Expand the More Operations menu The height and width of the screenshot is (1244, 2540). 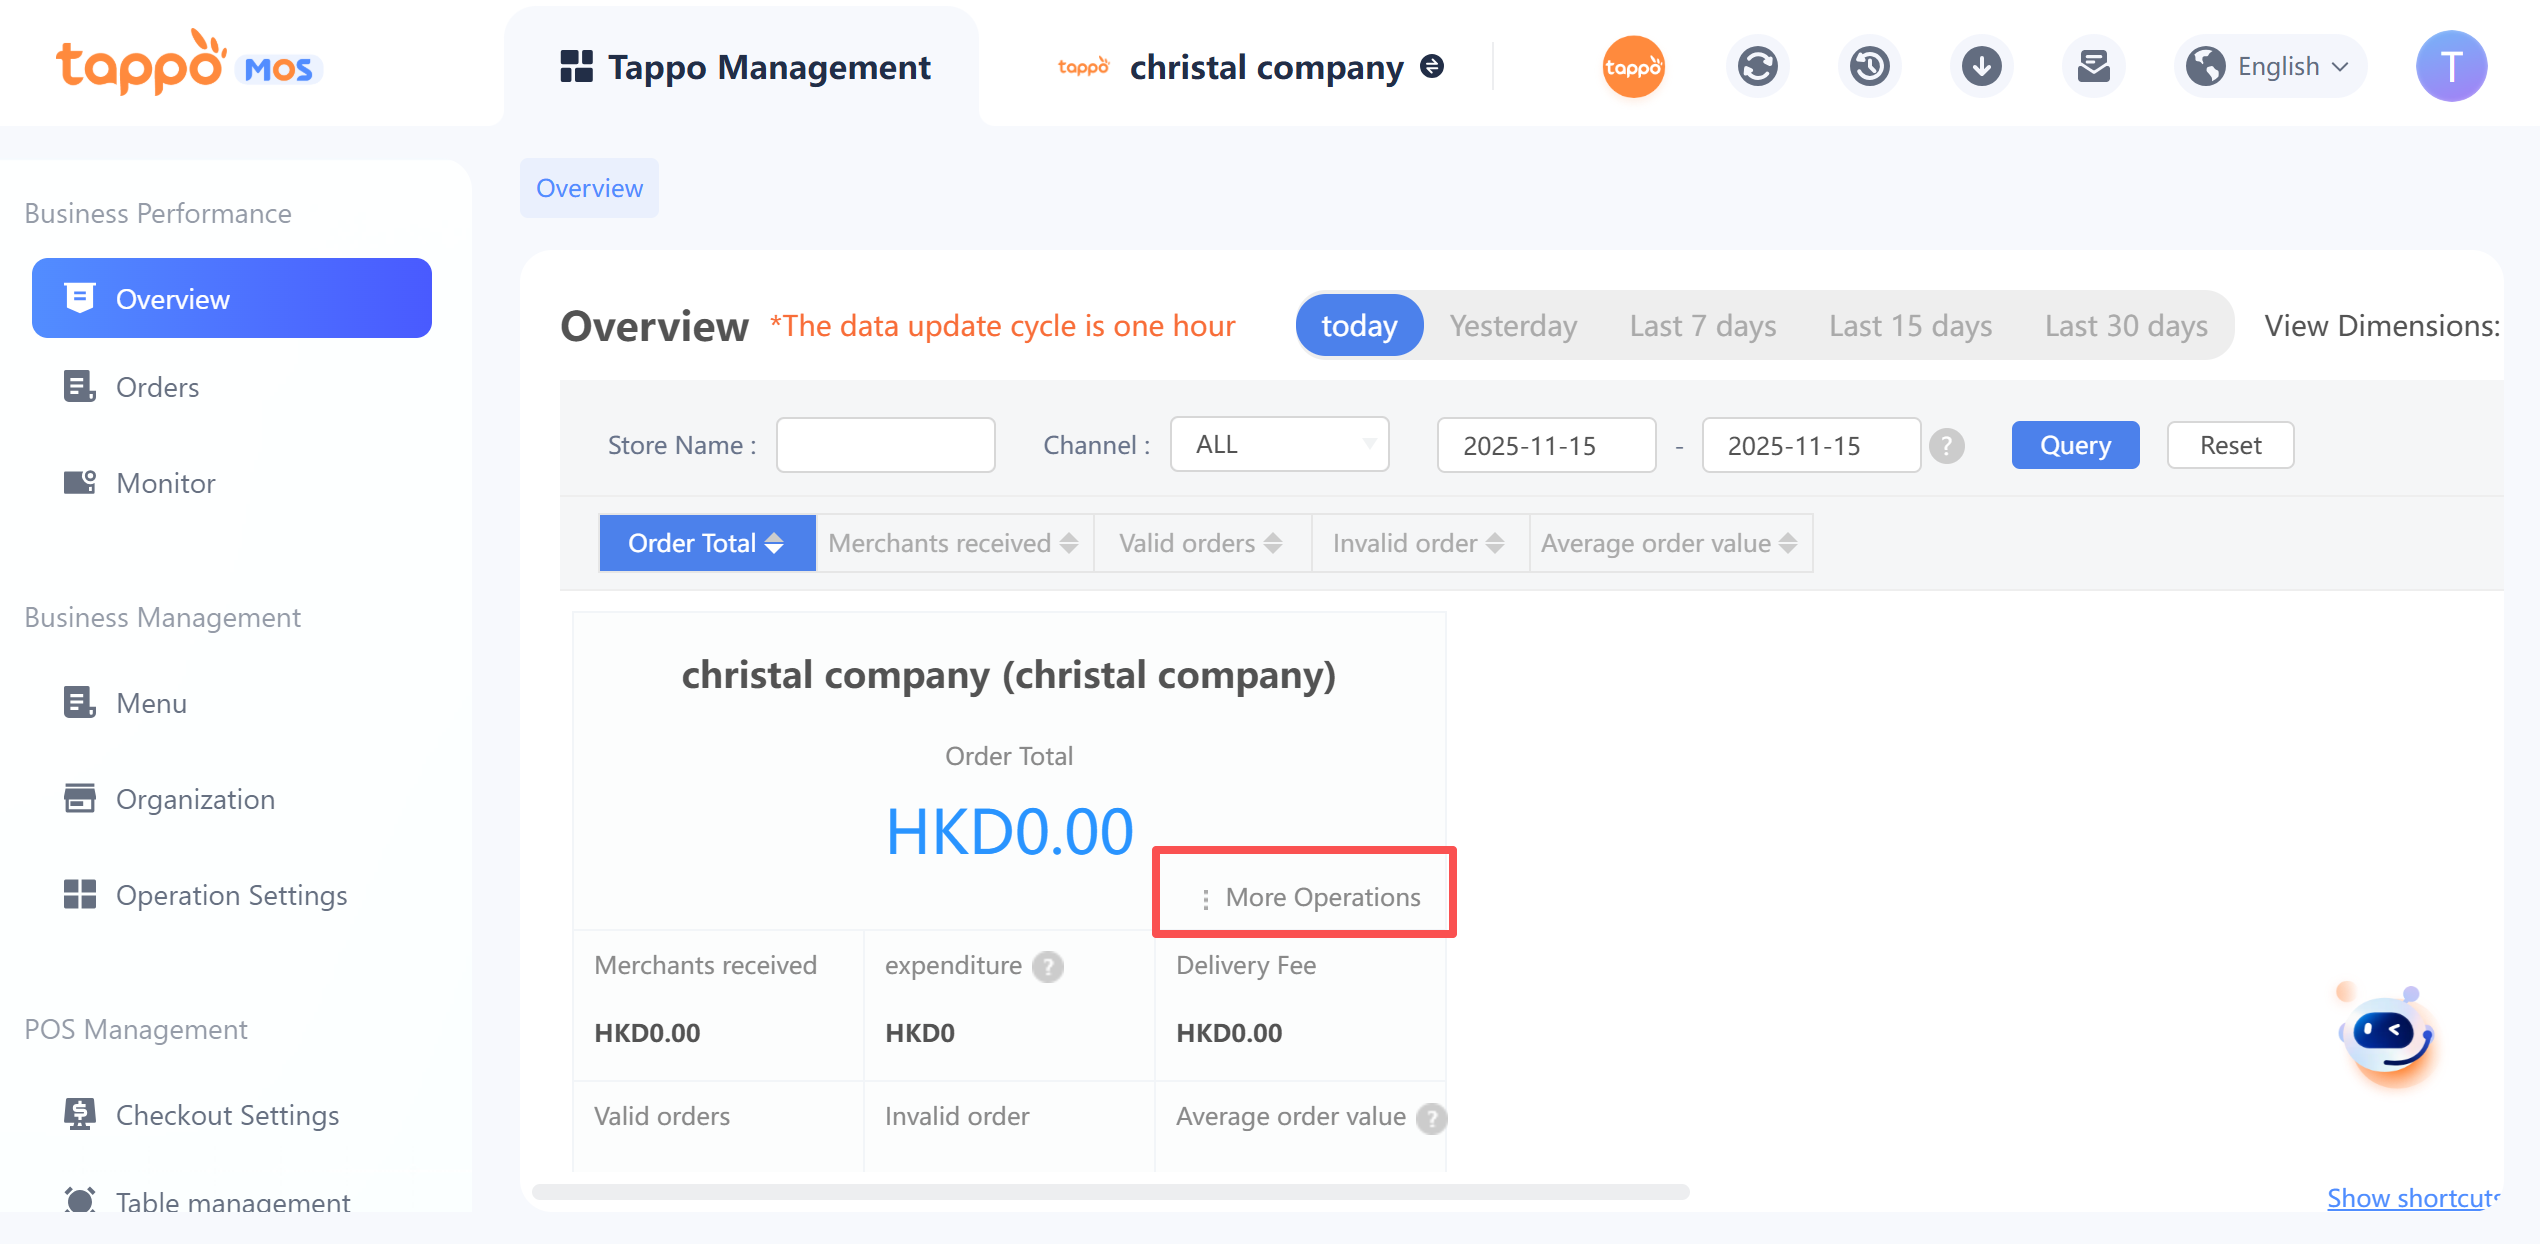click(x=1310, y=897)
